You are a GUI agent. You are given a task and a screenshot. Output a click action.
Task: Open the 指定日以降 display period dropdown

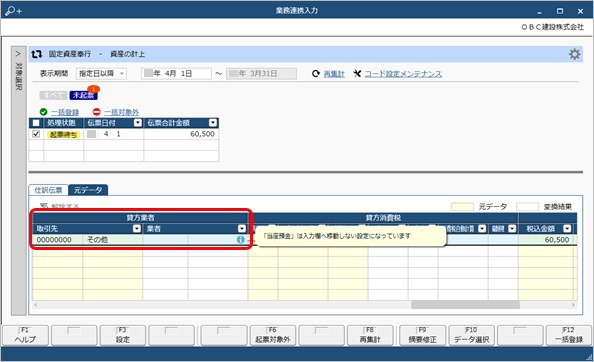pos(101,73)
